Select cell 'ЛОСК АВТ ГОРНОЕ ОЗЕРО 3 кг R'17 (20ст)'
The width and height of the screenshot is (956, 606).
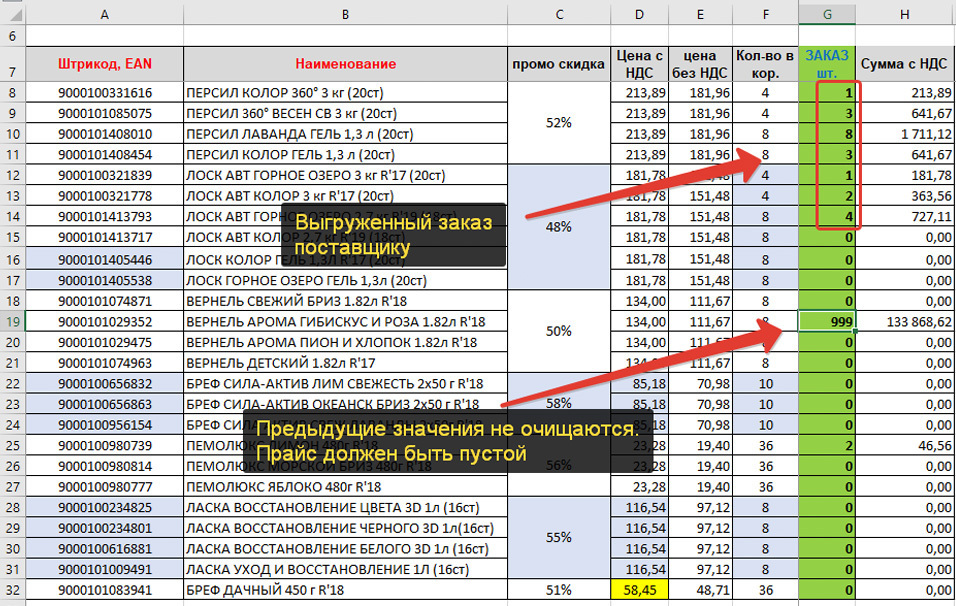tap(345, 176)
